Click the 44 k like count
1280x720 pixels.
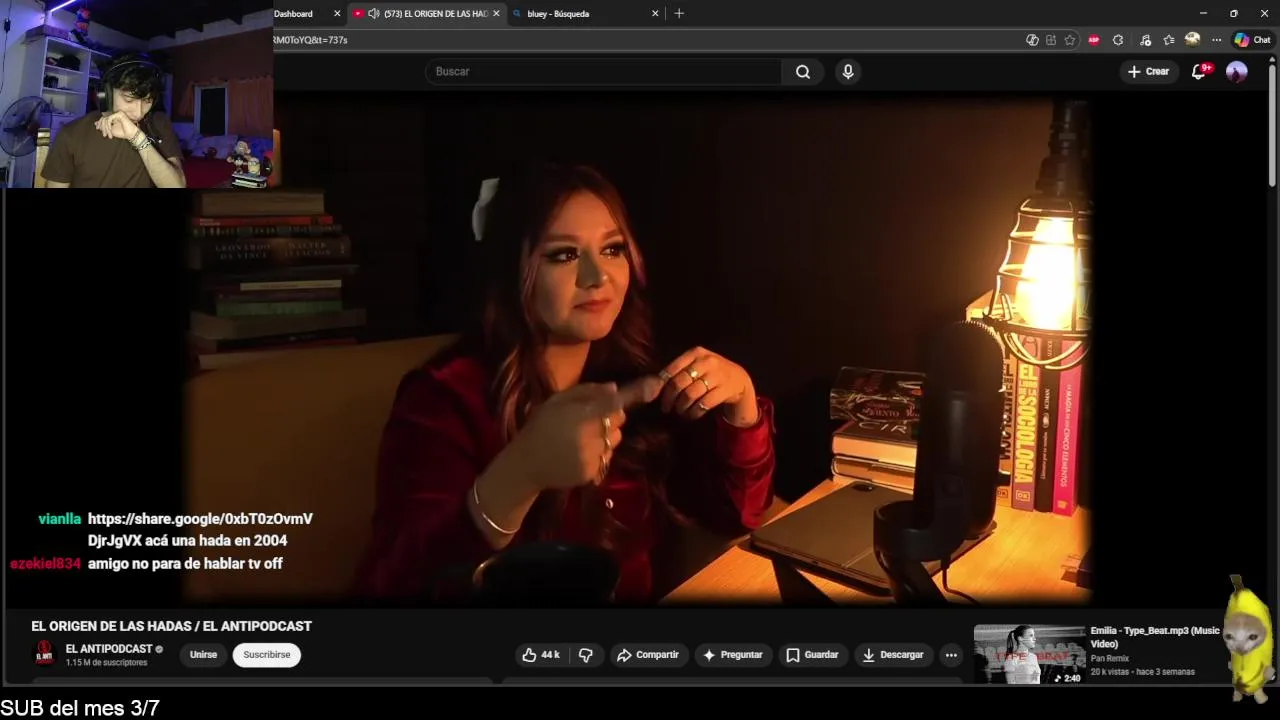550,655
